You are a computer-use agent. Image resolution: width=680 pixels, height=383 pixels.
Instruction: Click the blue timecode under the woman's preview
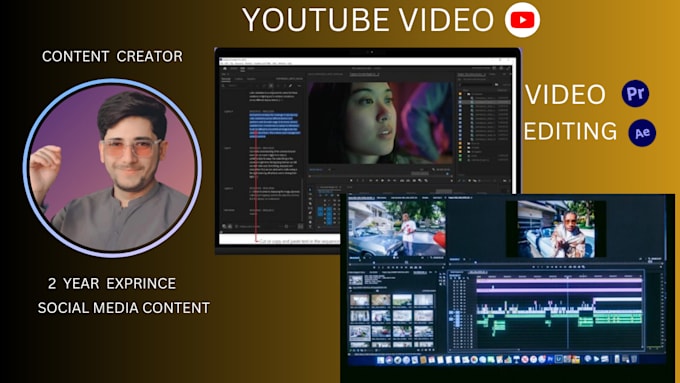point(316,170)
